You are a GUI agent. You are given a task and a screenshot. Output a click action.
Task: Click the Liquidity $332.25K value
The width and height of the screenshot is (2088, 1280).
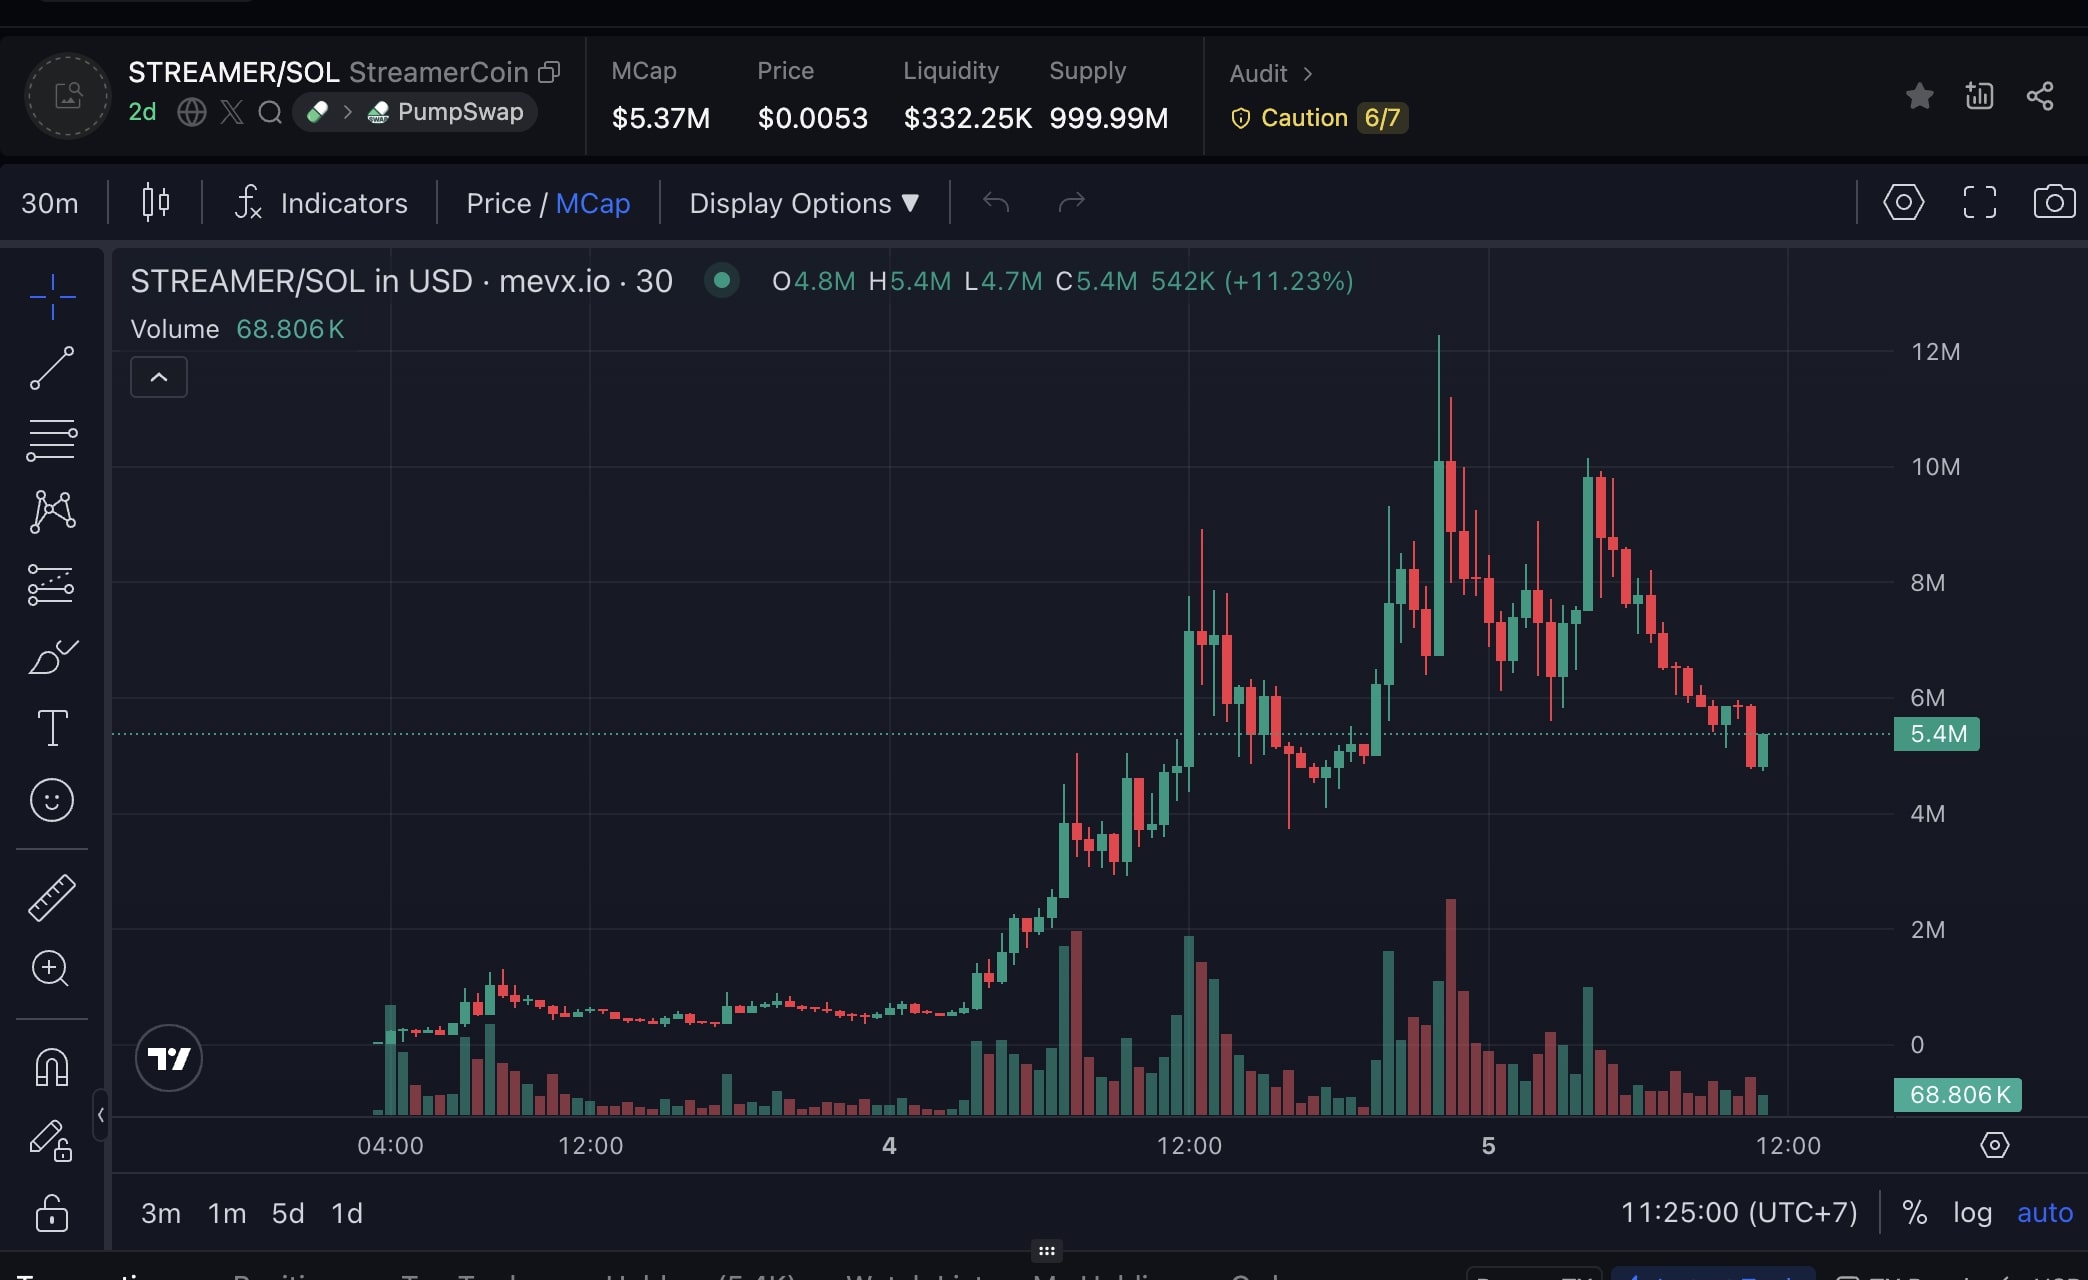pyautogui.click(x=967, y=118)
